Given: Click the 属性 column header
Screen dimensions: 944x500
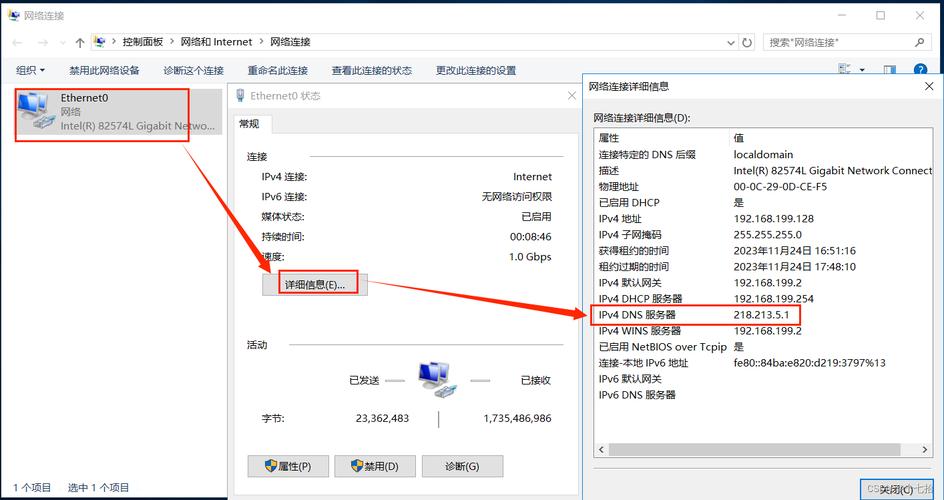Looking at the screenshot, I should [x=662, y=138].
